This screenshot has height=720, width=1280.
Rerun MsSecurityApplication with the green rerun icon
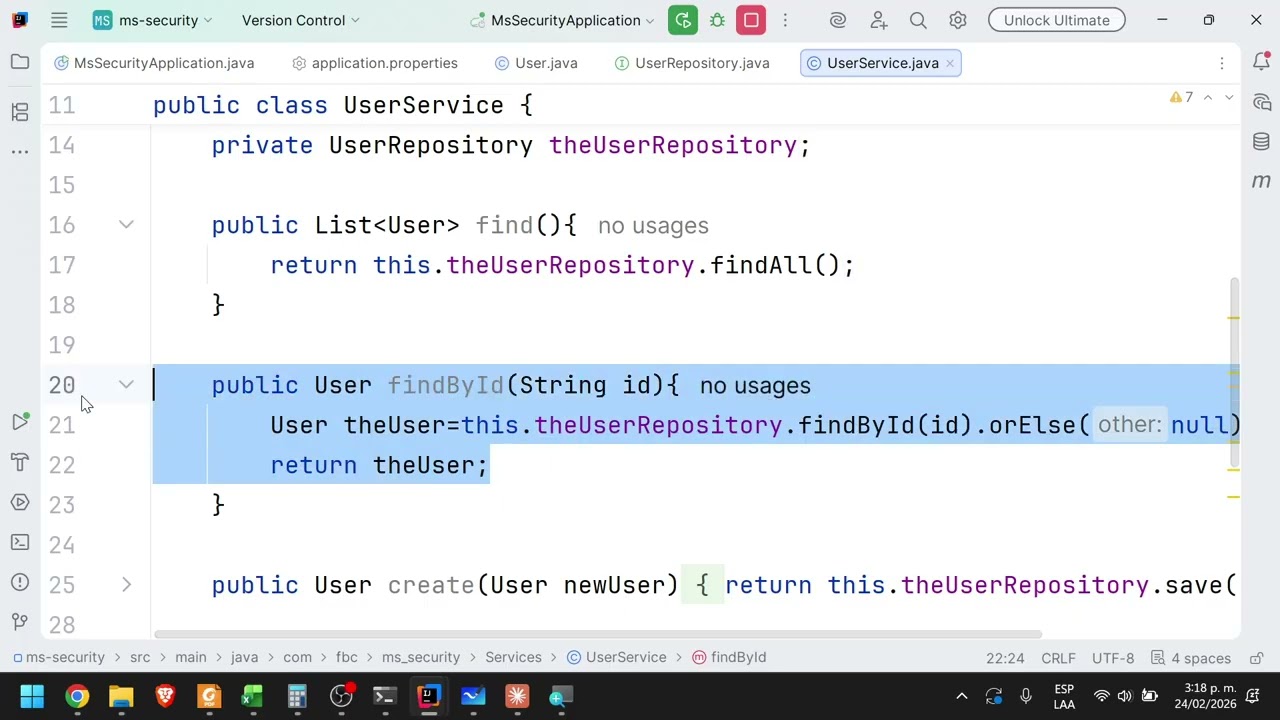683,20
